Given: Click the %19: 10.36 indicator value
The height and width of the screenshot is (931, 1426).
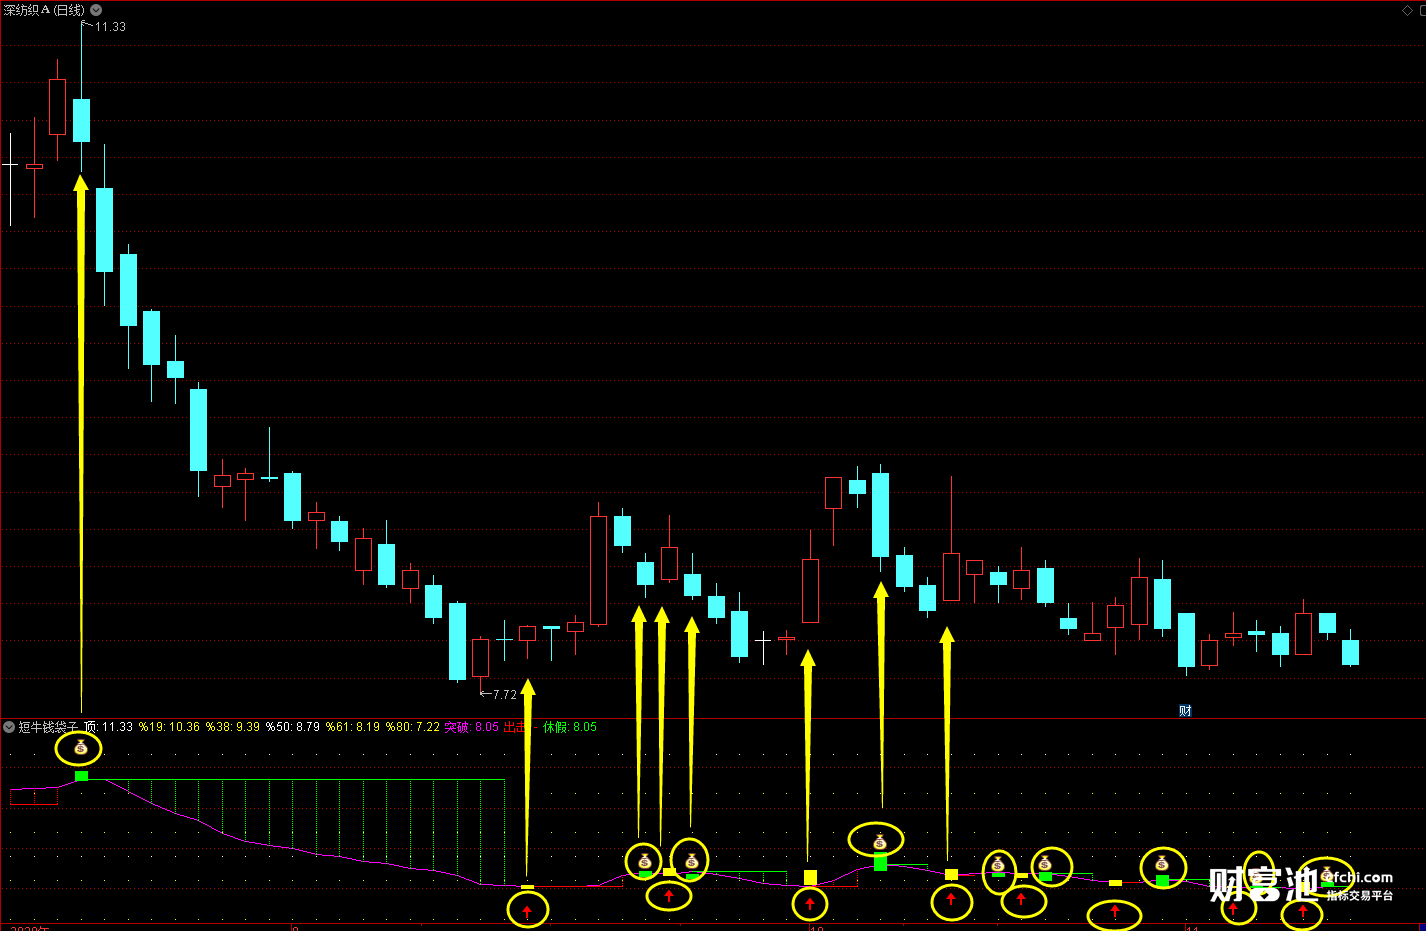Looking at the screenshot, I should click(x=169, y=727).
